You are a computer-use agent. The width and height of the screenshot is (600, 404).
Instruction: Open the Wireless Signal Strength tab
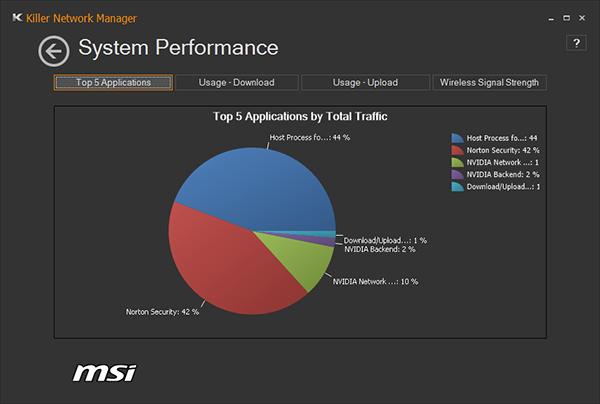click(x=489, y=82)
